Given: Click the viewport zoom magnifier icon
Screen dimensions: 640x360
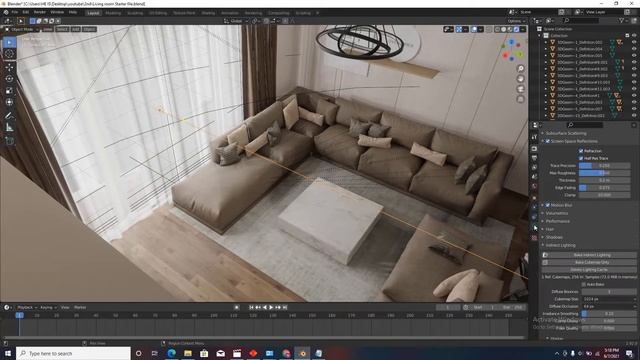Looking at the screenshot, I should coord(520,69).
